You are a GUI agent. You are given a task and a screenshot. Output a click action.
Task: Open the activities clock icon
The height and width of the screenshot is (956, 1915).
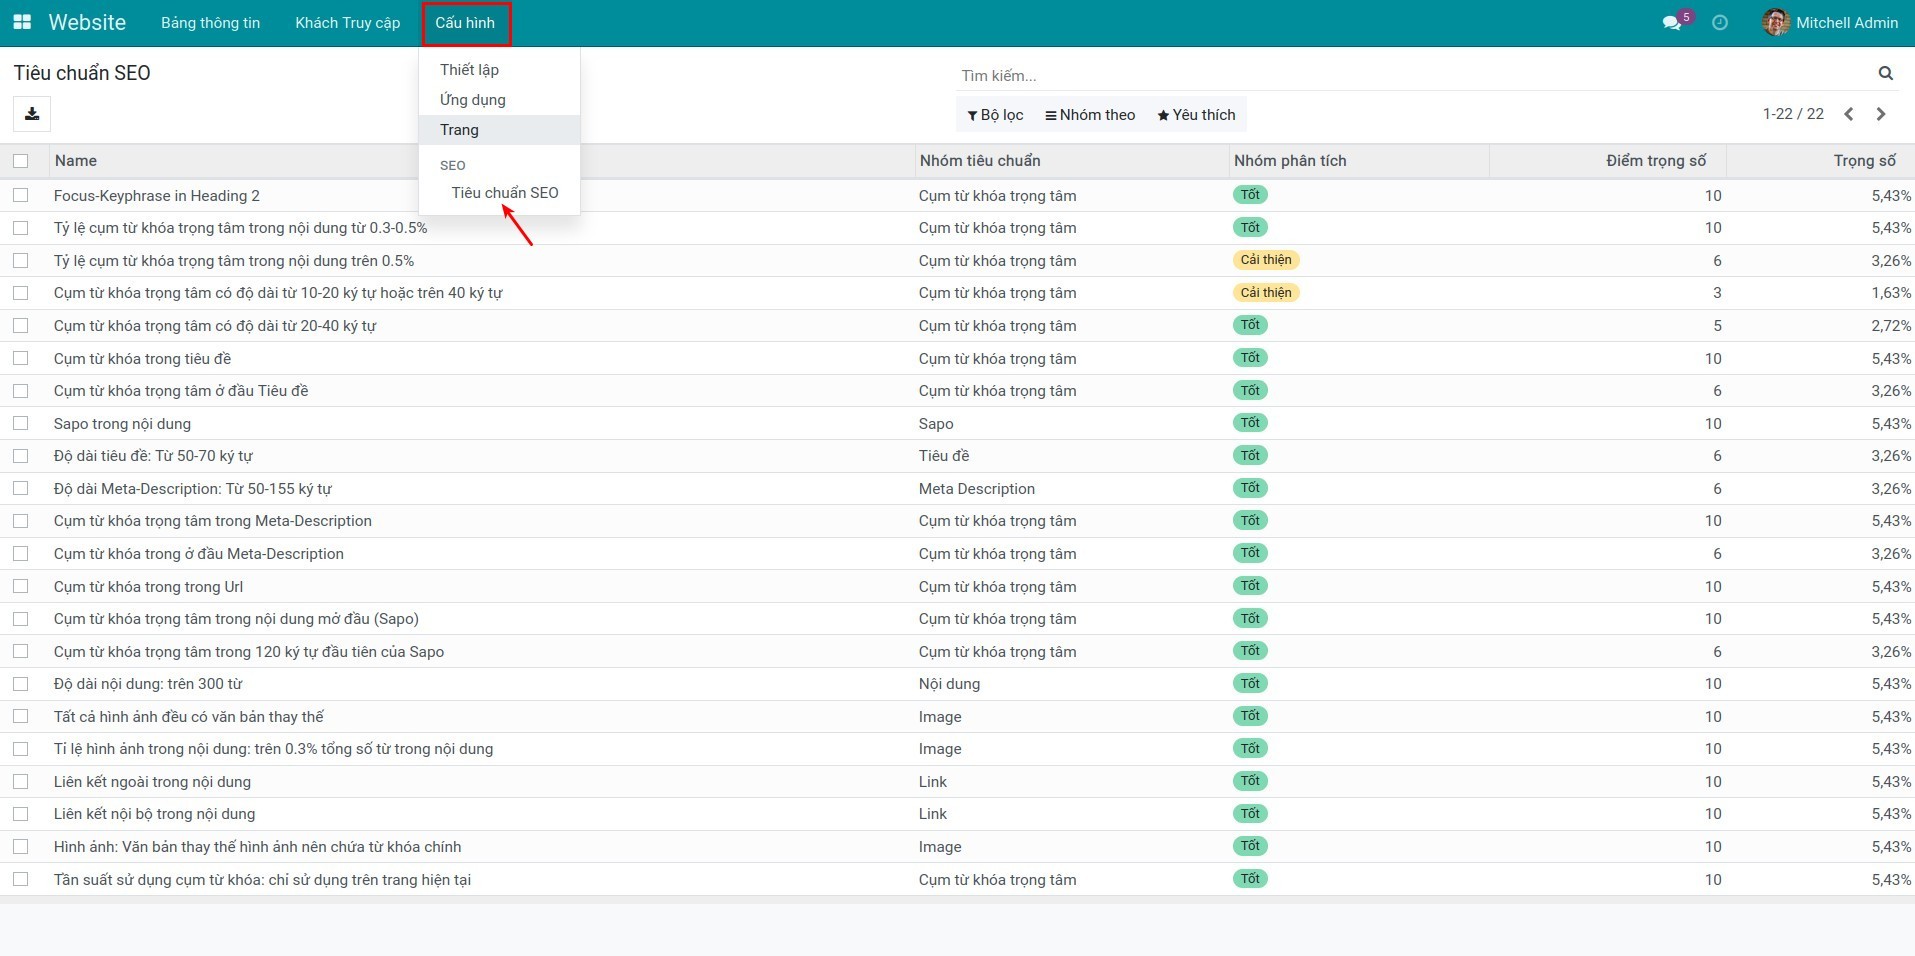(1720, 23)
